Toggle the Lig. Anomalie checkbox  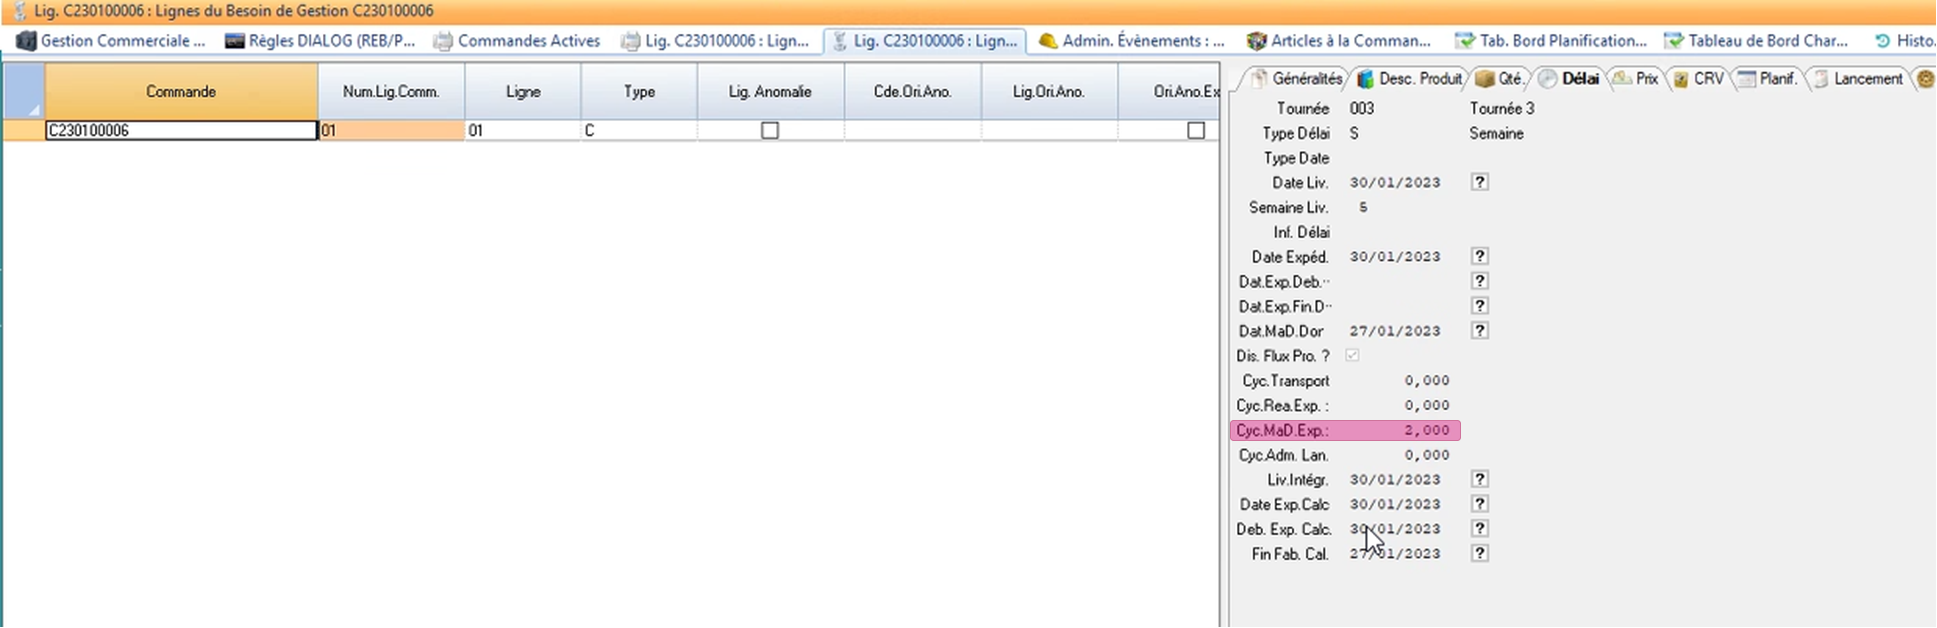coord(770,131)
